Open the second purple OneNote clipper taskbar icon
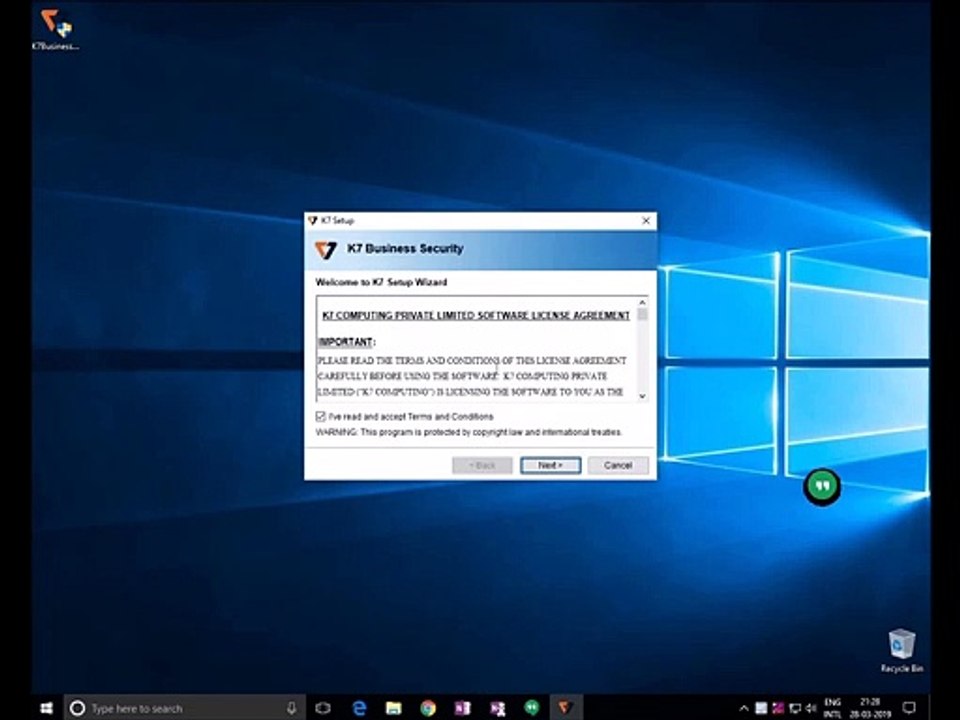Image resolution: width=960 pixels, height=720 pixels. tap(498, 708)
